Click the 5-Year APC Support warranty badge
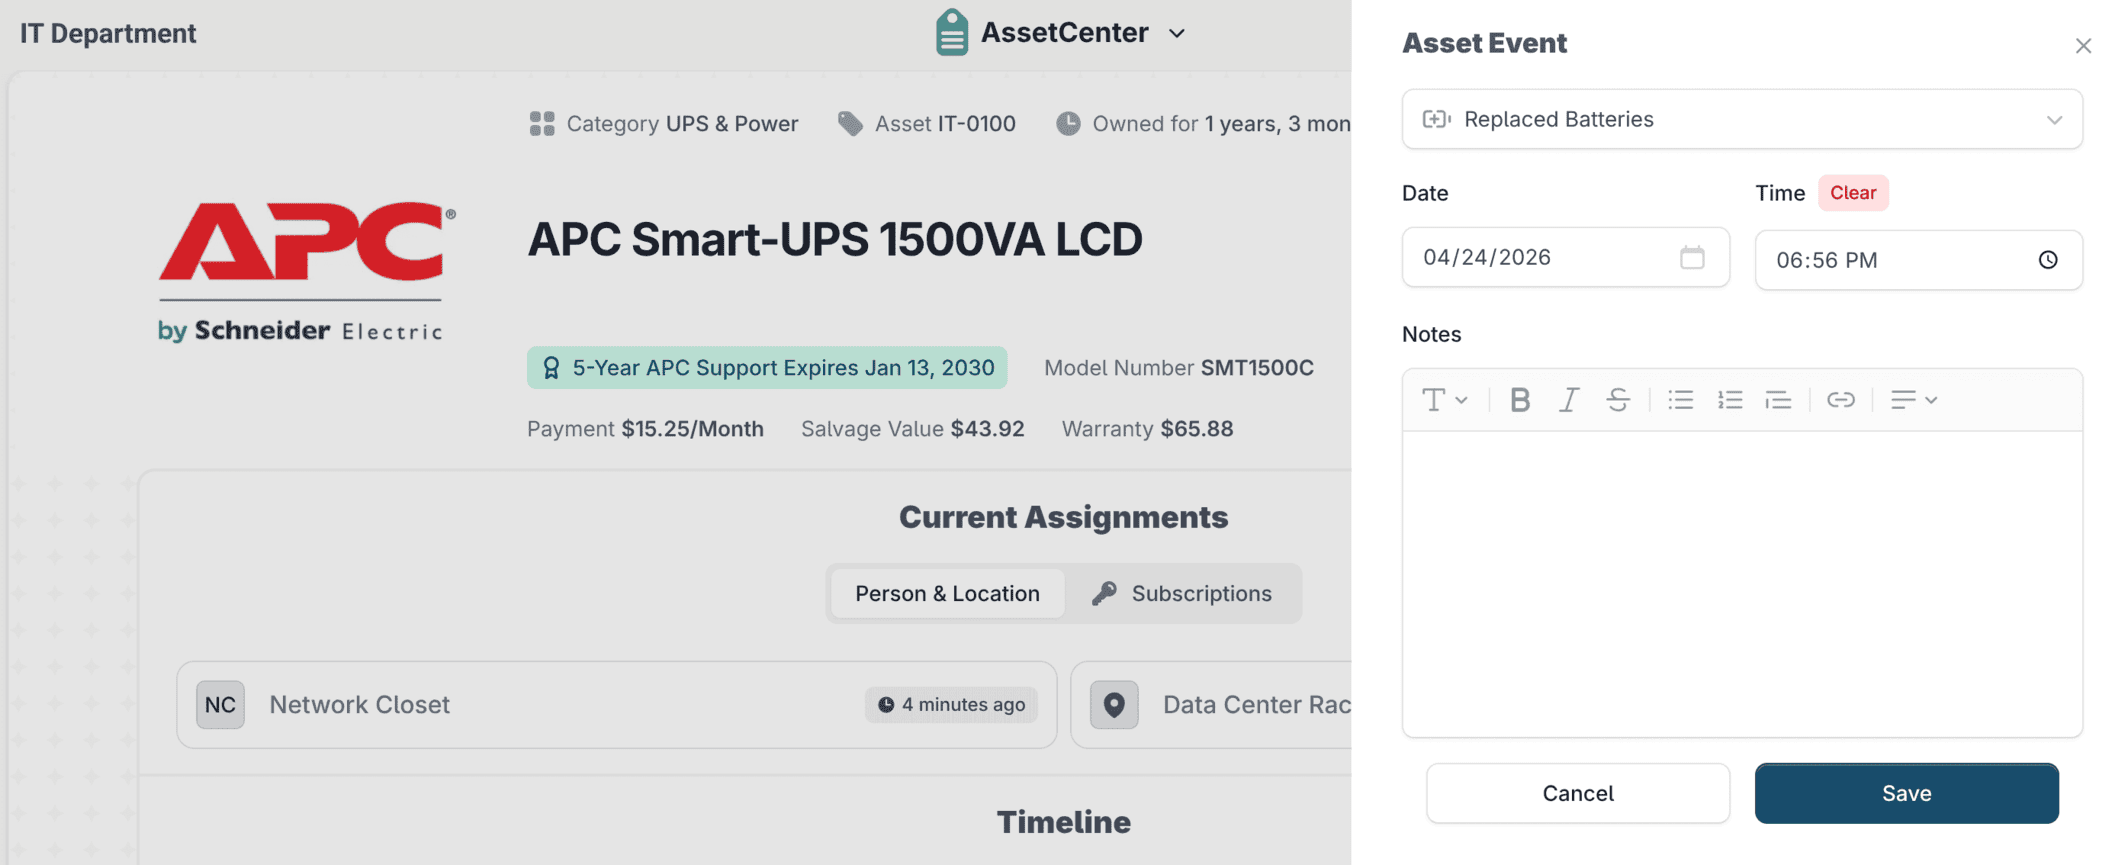The image size is (2128, 865). [x=767, y=368]
